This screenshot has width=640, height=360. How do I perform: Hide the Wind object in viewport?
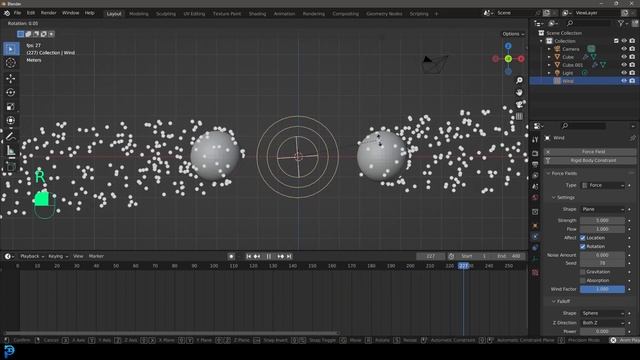(624, 81)
